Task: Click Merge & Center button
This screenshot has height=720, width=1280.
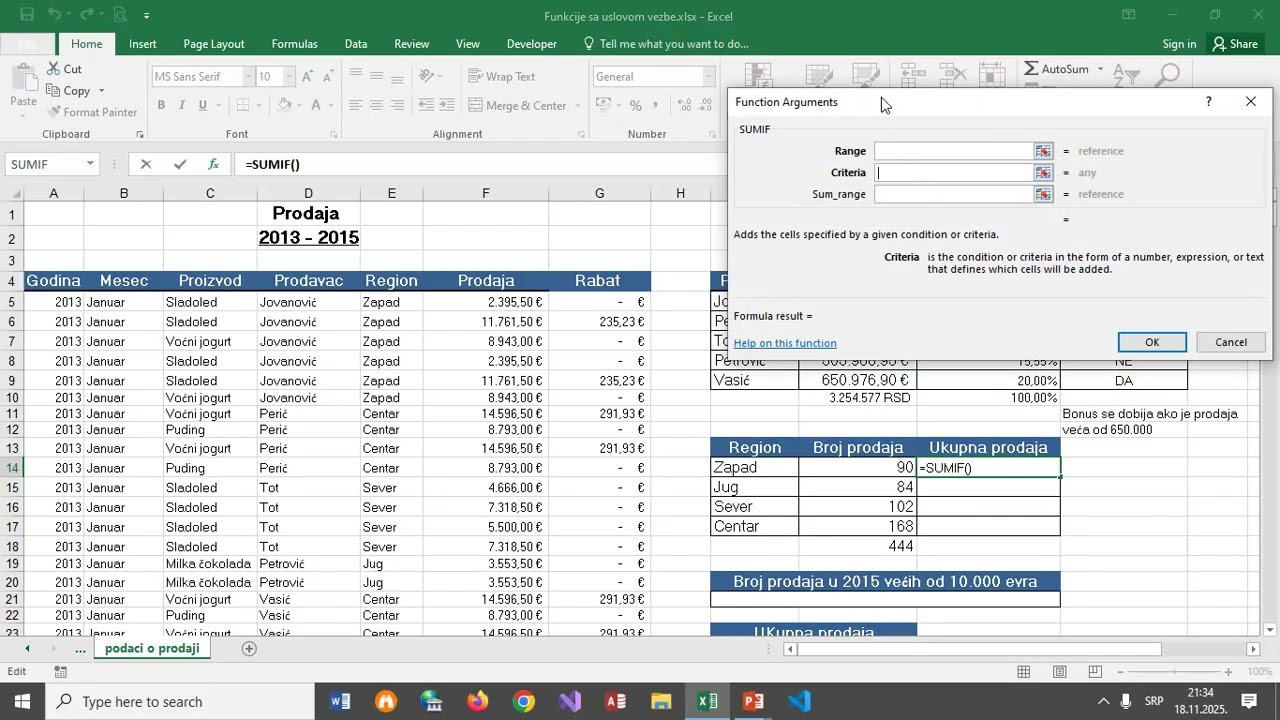Action: (517, 105)
